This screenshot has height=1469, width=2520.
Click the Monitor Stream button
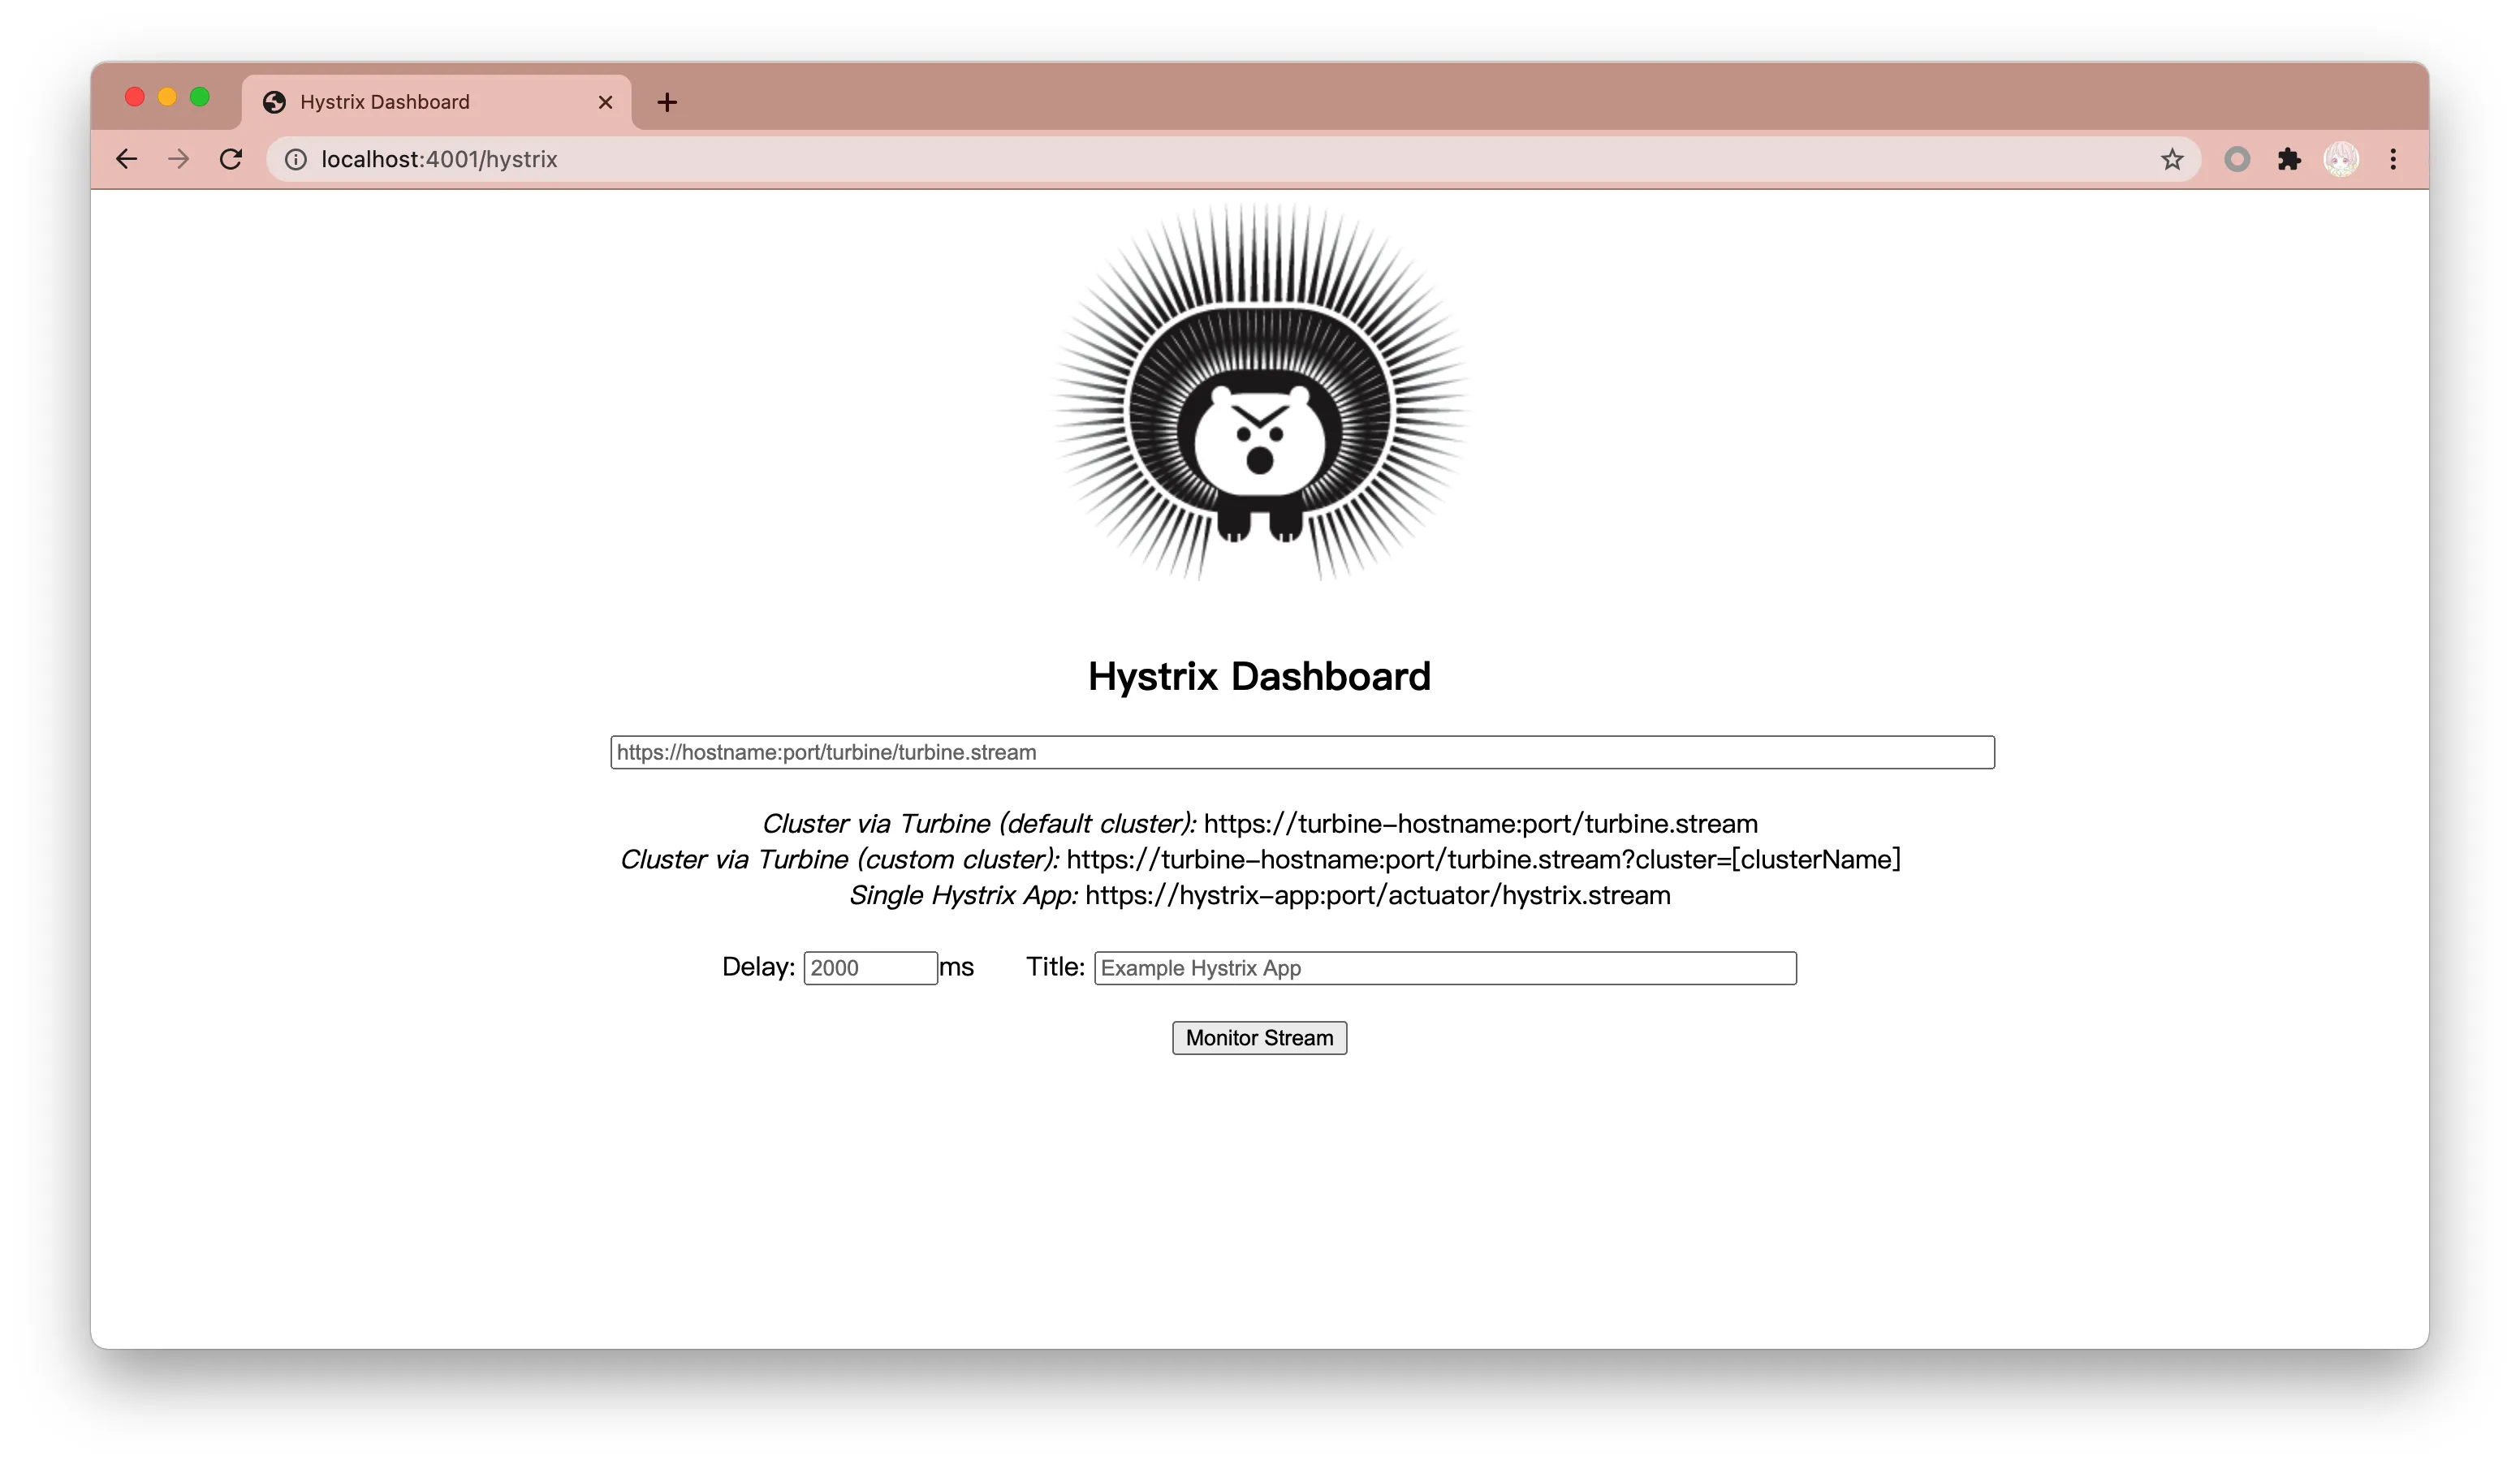pos(1259,1038)
